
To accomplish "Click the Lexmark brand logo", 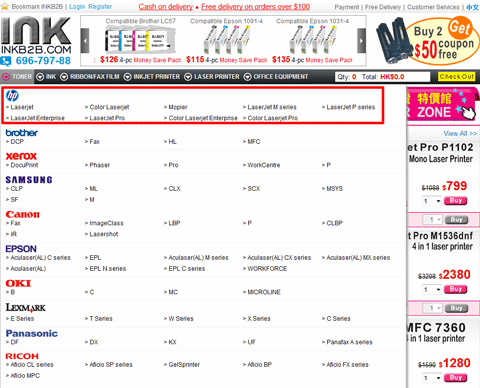I will tap(26, 308).
